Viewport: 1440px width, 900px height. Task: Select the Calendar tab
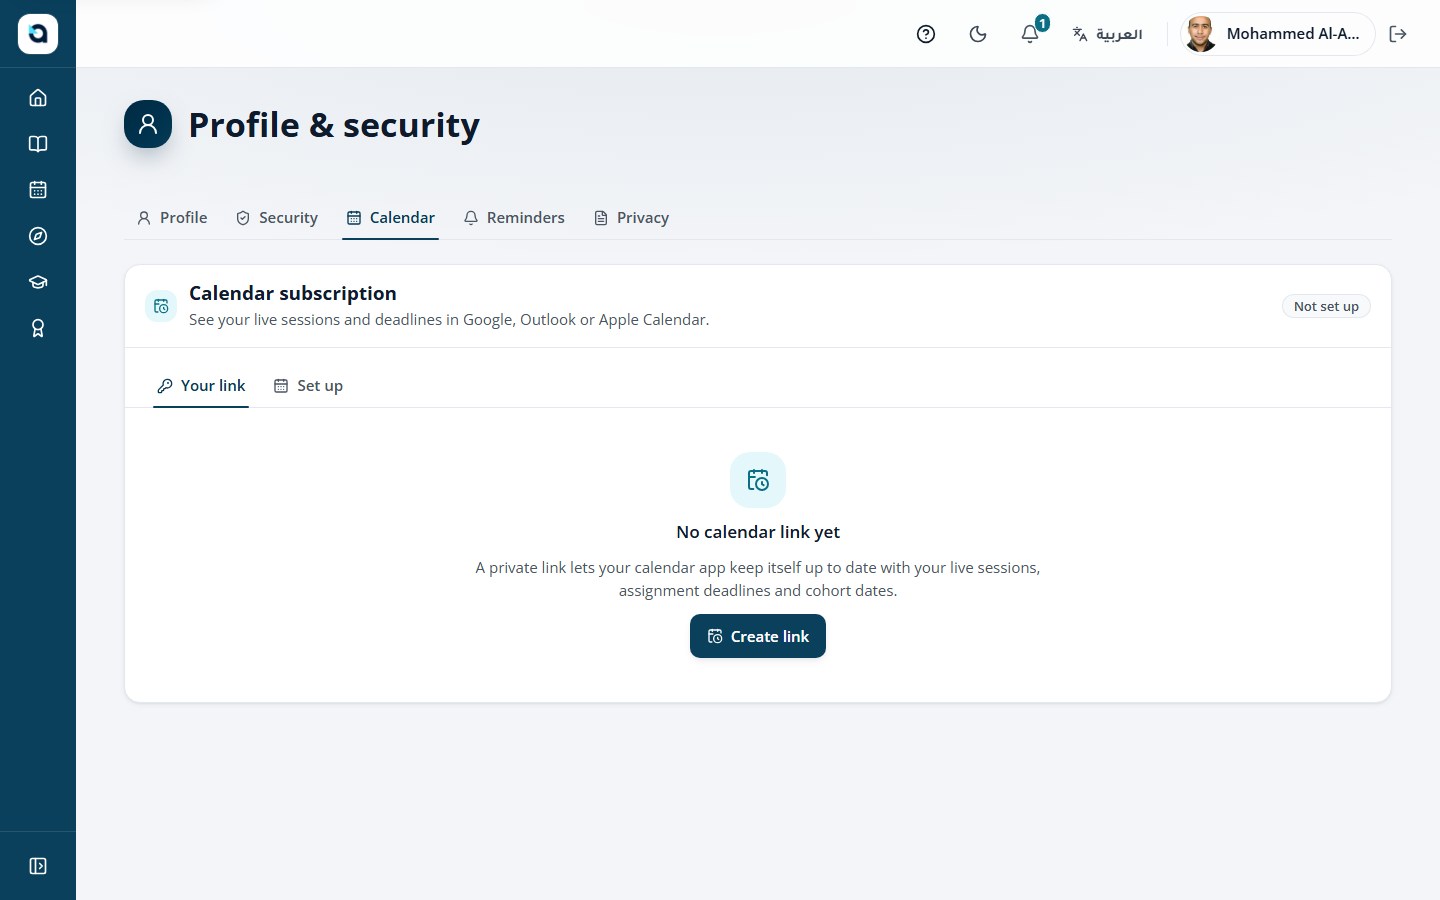pyautogui.click(x=391, y=218)
